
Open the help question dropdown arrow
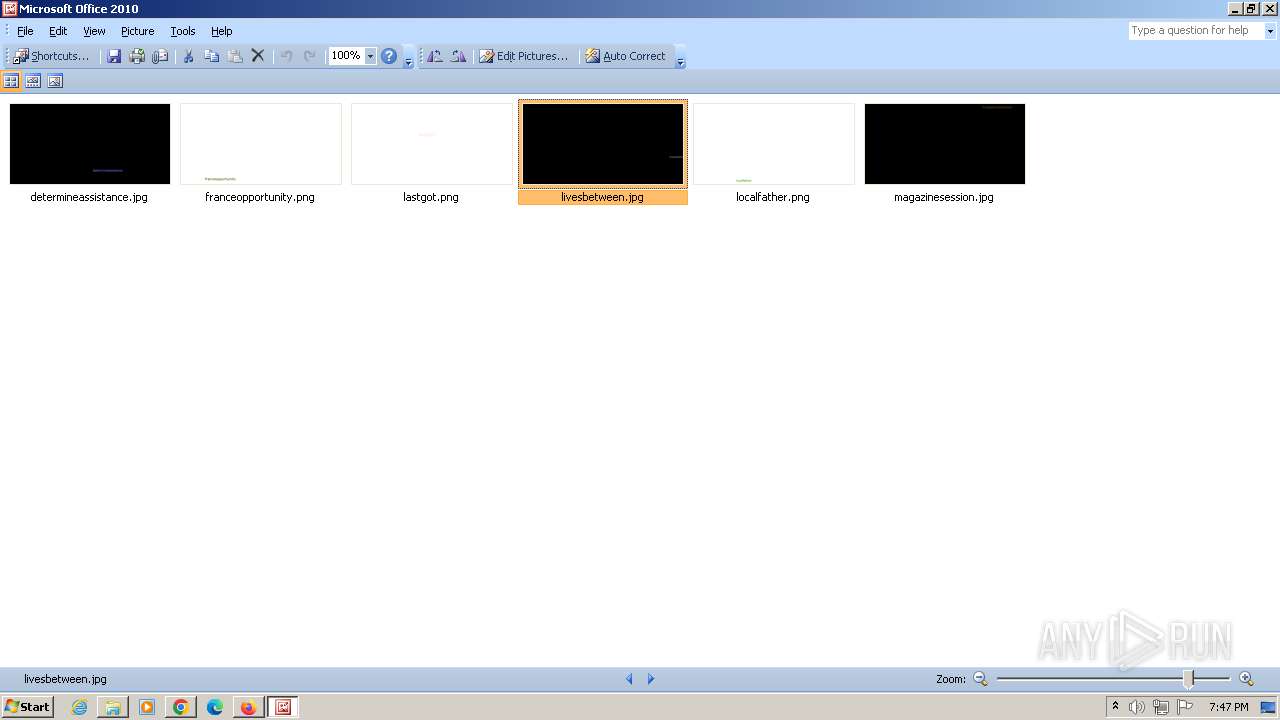pyautogui.click(x=1270, y=31)
